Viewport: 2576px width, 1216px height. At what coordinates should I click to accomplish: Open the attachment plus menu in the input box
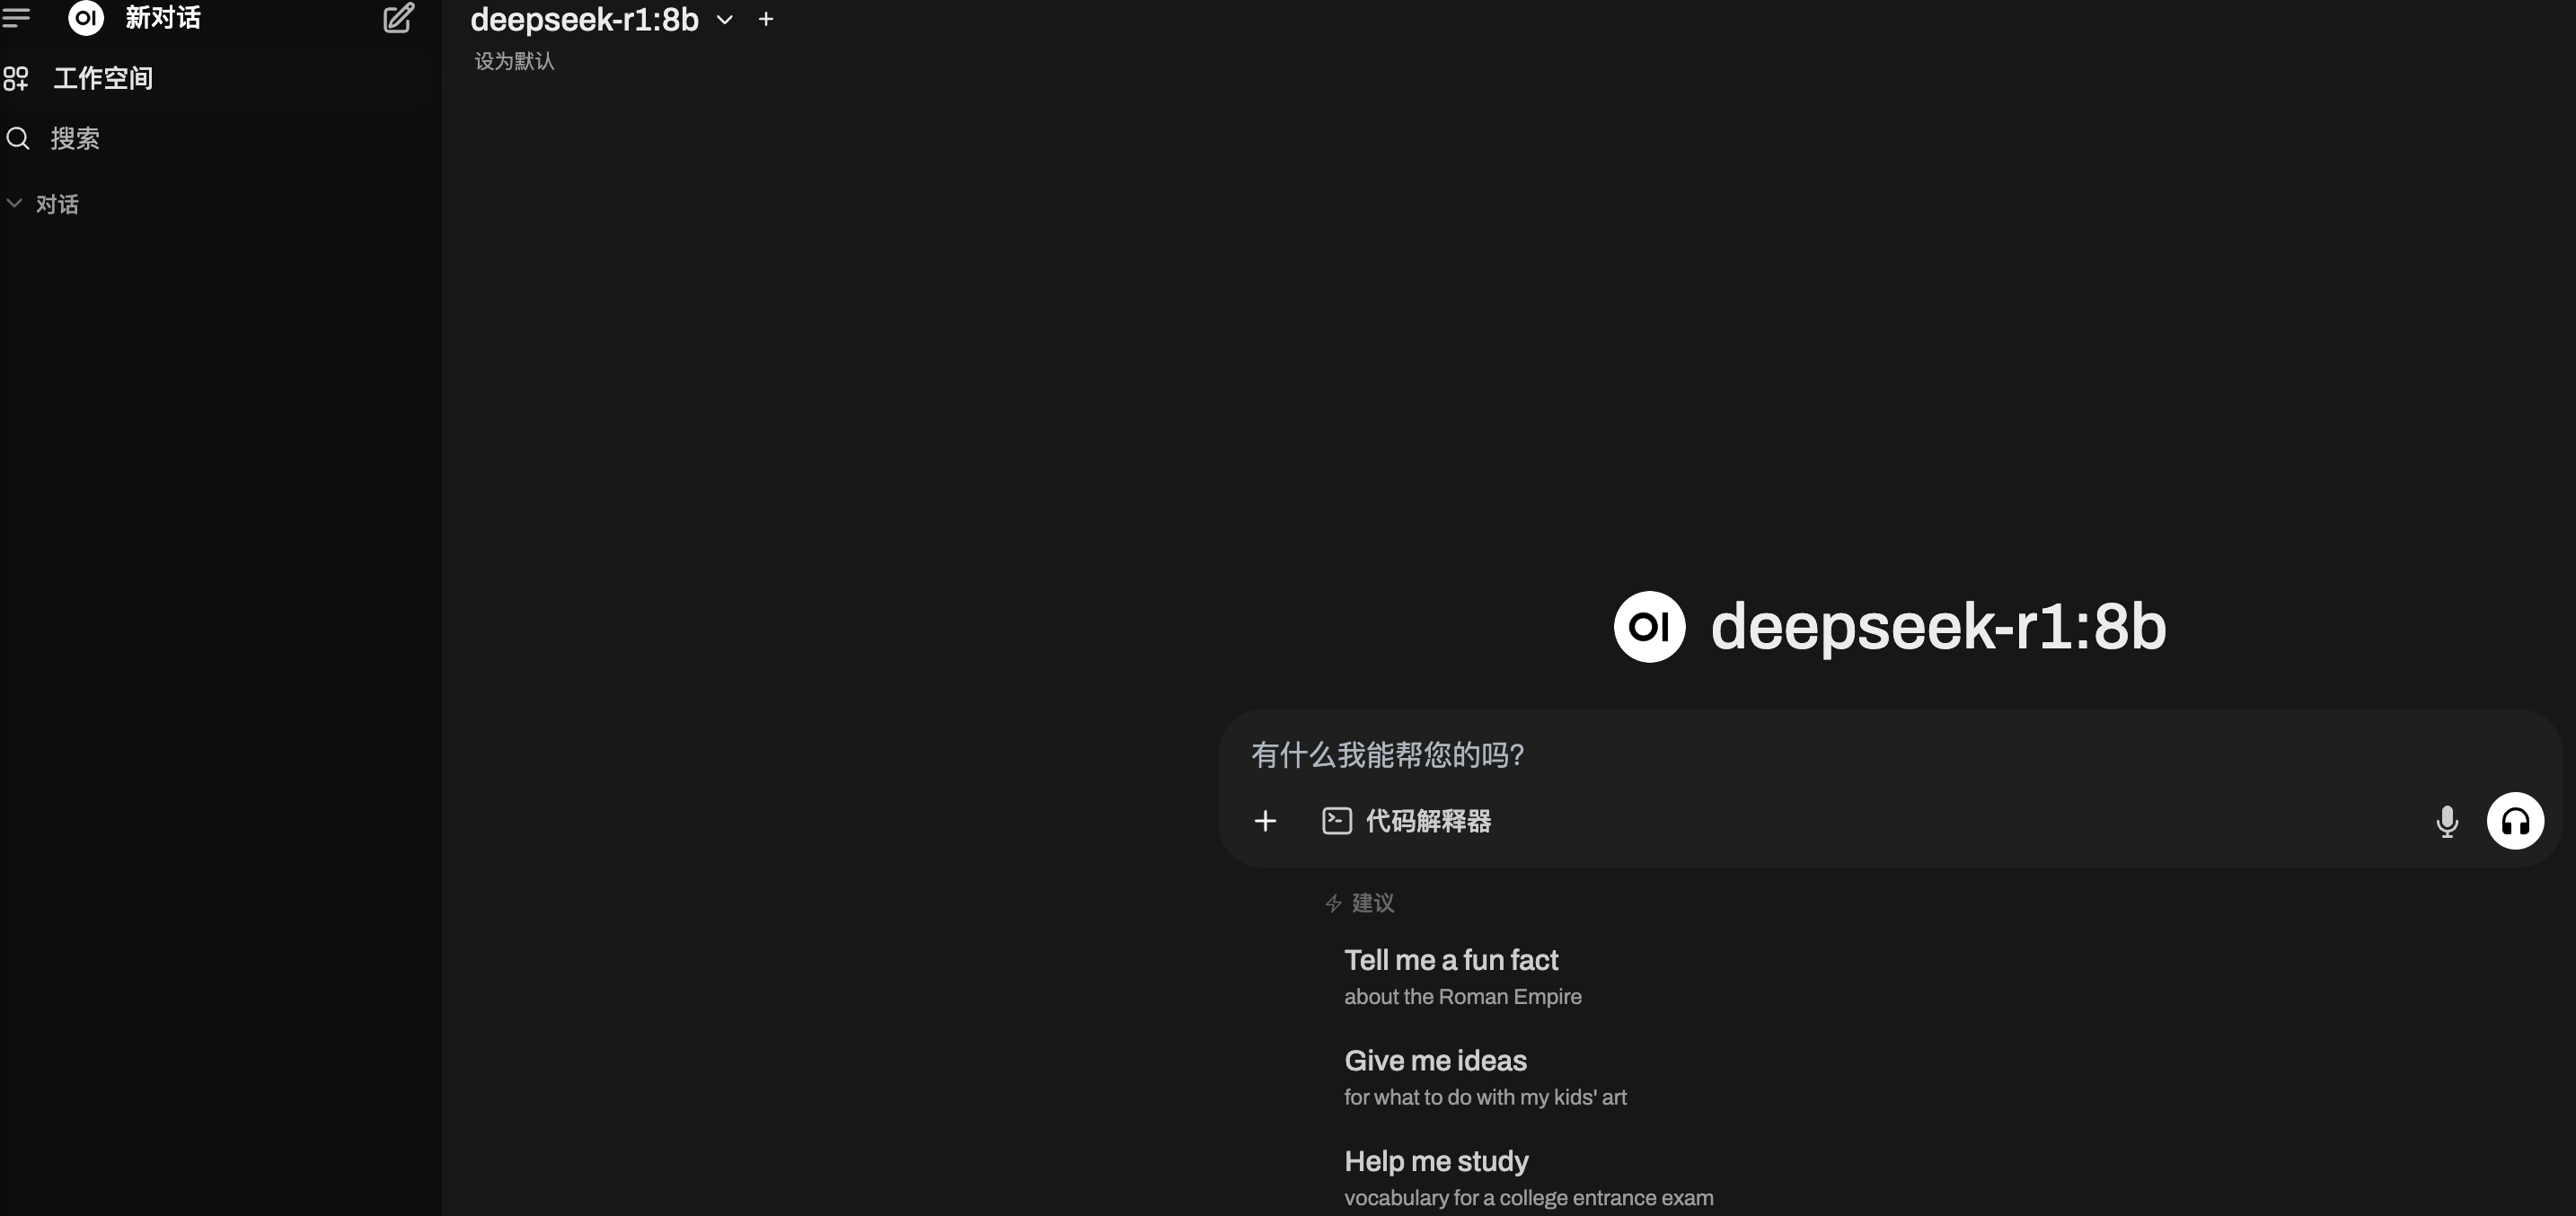(x=1265, y=821)
